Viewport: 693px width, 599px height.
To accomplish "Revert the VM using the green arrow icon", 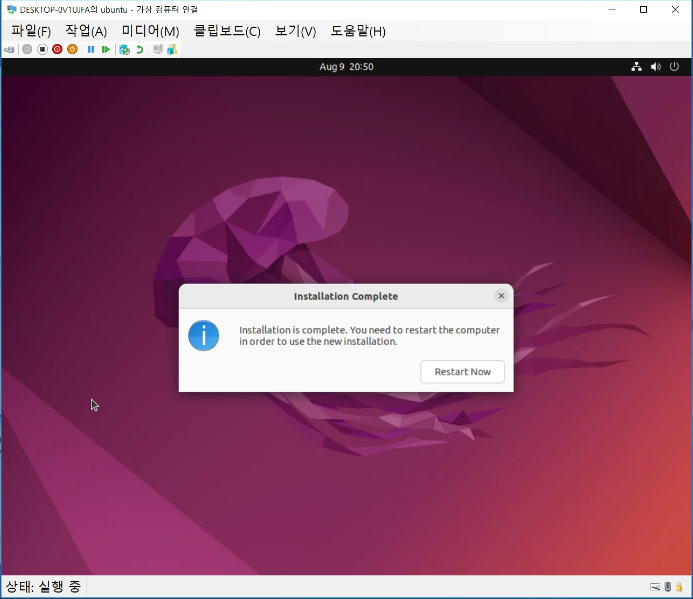I will 140,50.
